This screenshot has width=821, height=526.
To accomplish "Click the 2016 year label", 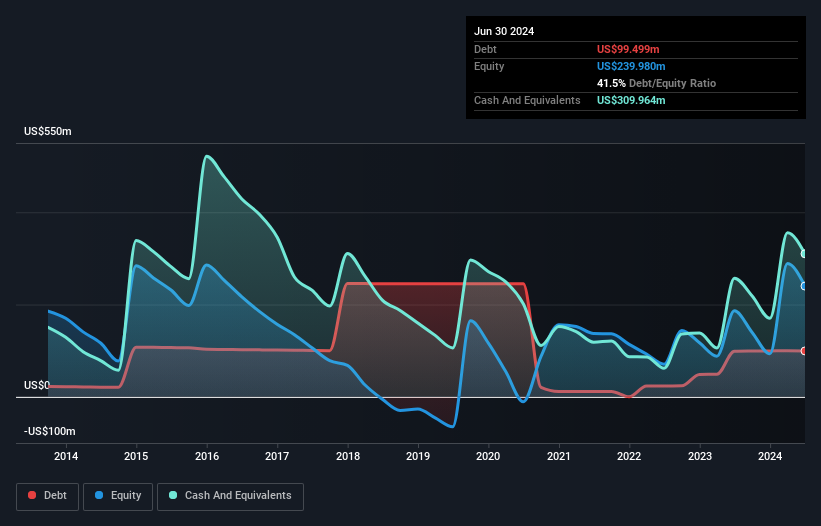I will (x=207, y=456).
